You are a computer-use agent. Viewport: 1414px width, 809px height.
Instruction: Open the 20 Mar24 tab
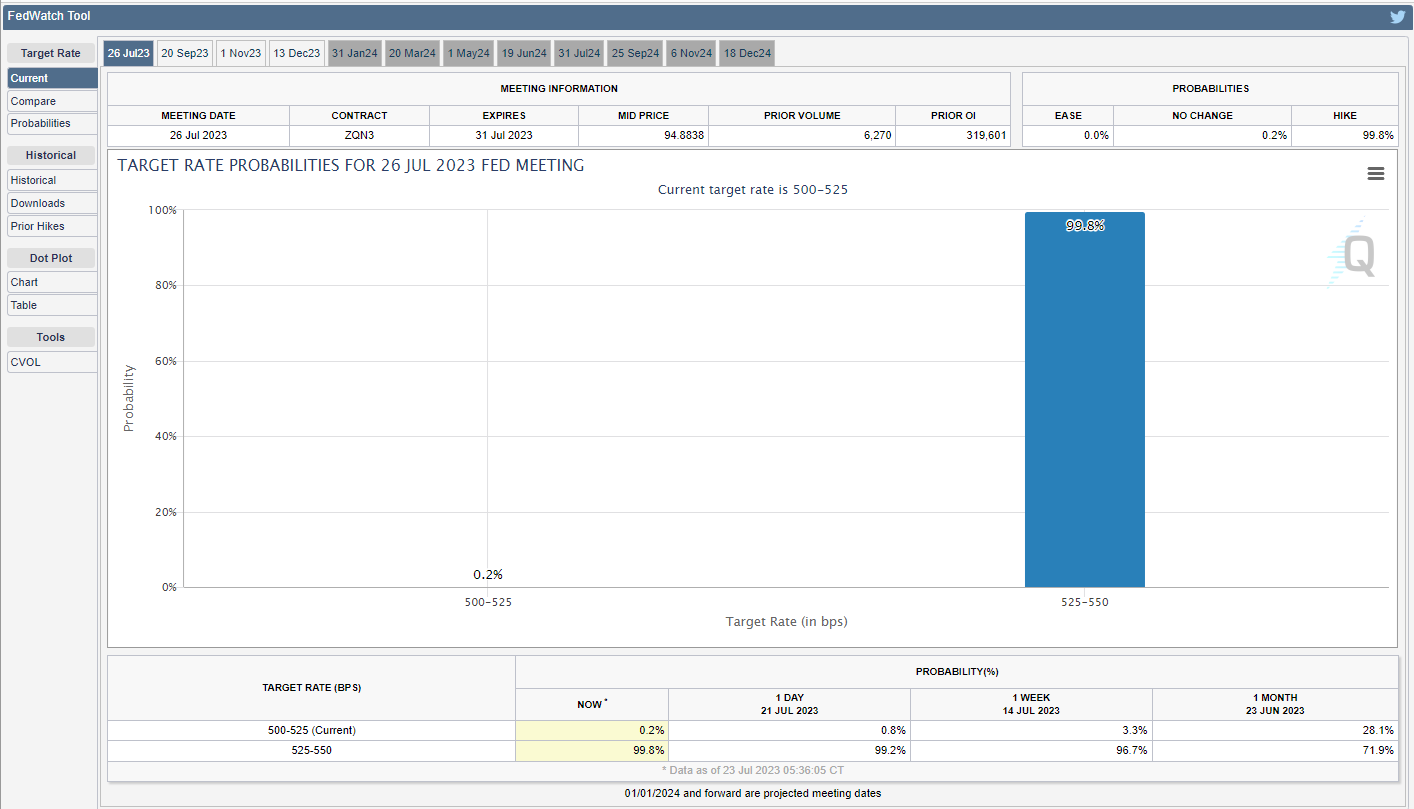412,53
